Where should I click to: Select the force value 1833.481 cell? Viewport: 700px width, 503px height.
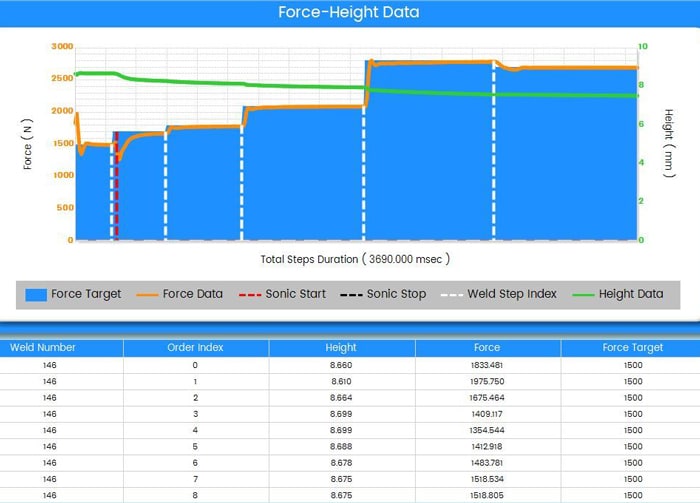487,365
